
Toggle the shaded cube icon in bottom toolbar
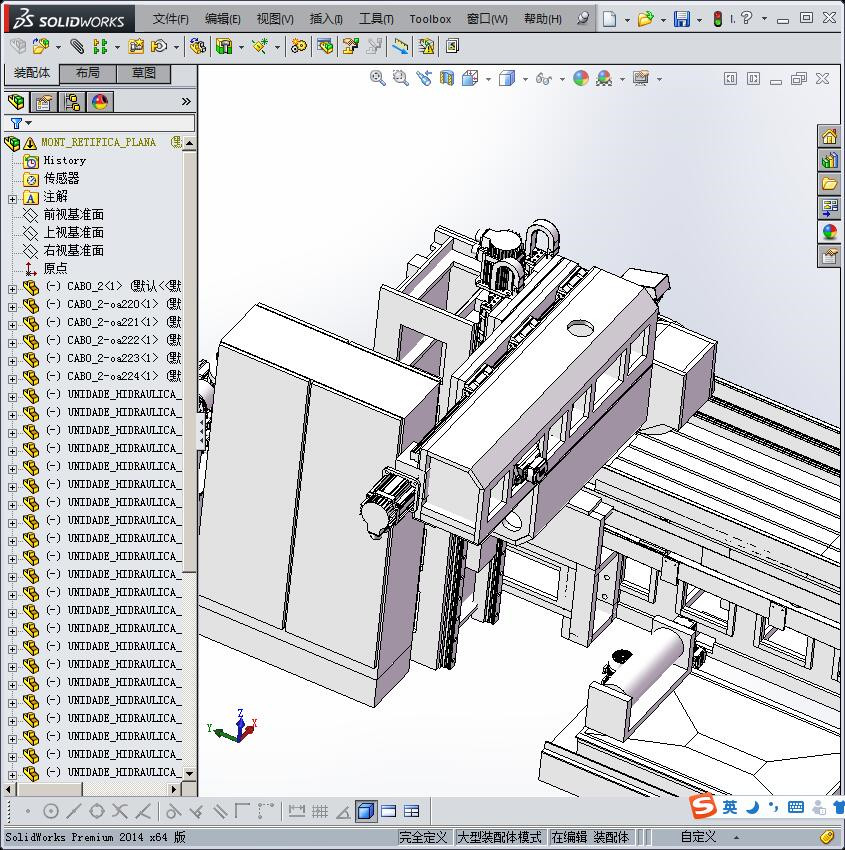tap(366, 811)
